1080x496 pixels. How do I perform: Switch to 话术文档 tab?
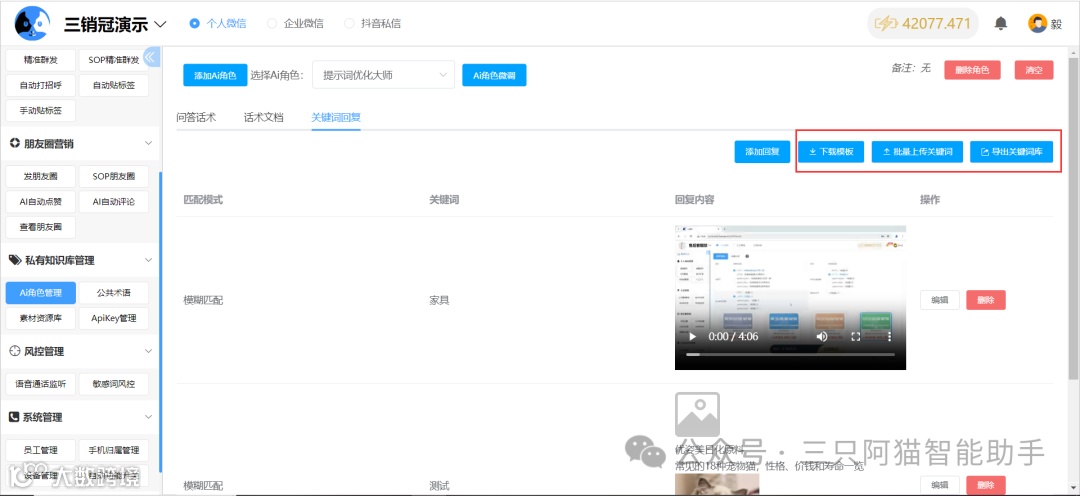(263, 117)
